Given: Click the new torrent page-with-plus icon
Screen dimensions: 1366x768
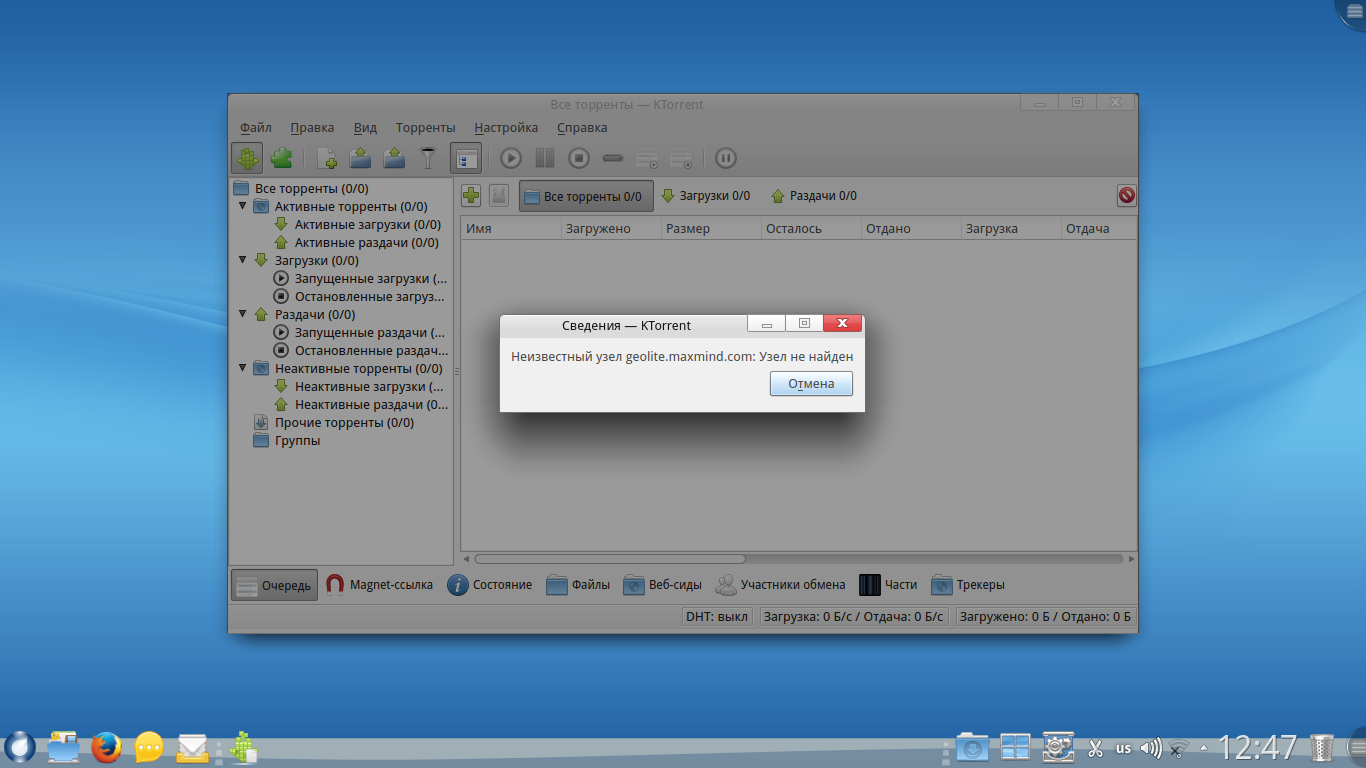Looking at the screenshot, I should tap(327, 158).
